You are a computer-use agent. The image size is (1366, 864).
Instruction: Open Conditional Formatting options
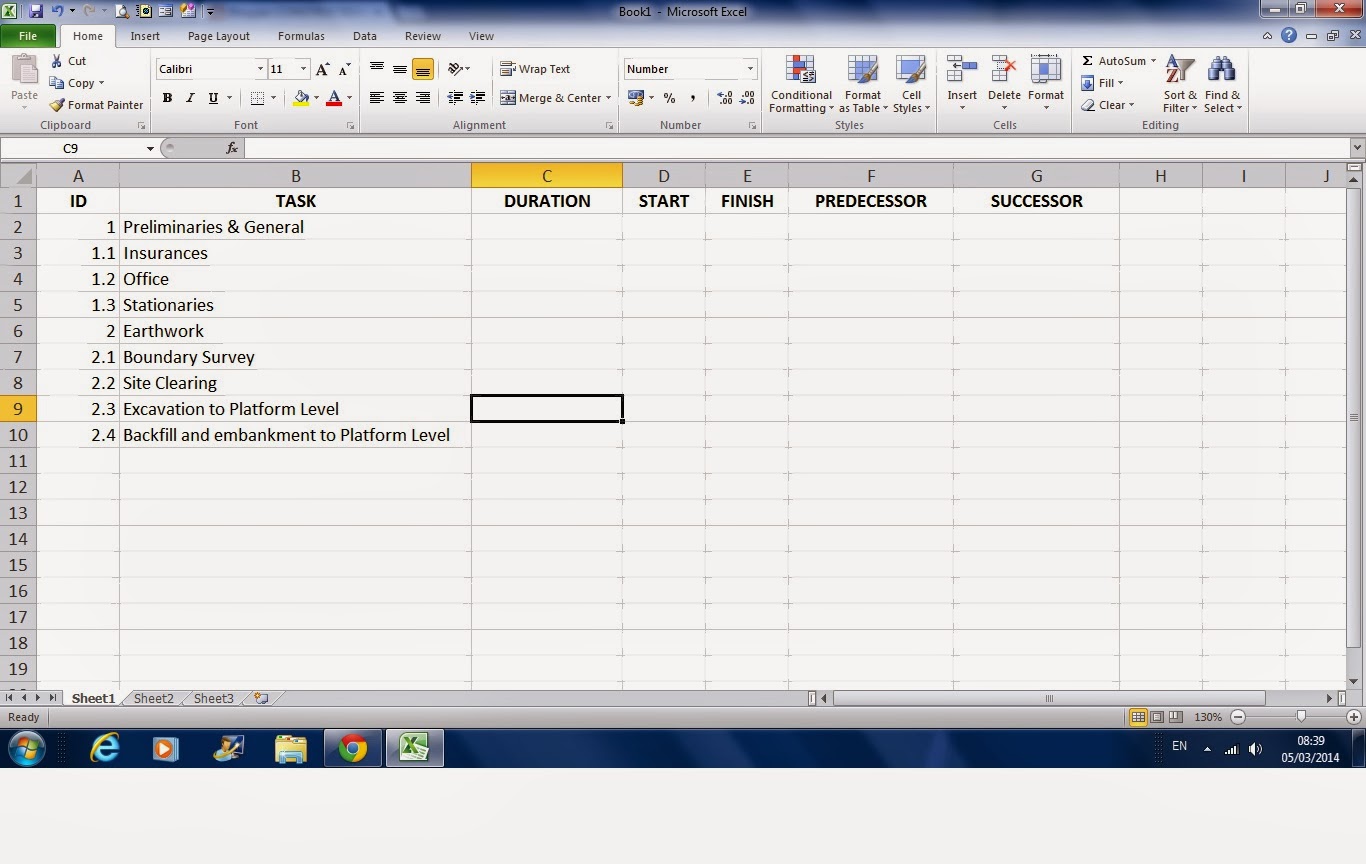pos(800,85)
